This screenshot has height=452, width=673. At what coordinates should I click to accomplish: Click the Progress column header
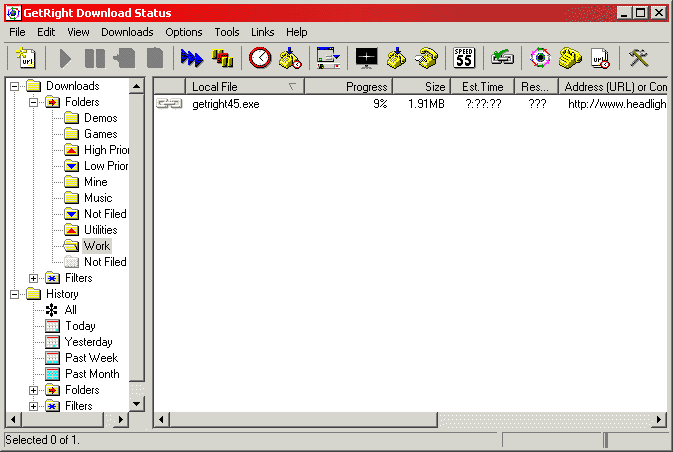(349, 87)
